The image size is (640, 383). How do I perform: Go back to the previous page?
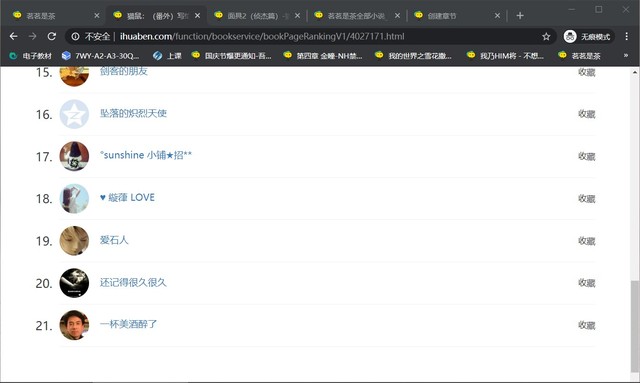click(x=13, y=36)
